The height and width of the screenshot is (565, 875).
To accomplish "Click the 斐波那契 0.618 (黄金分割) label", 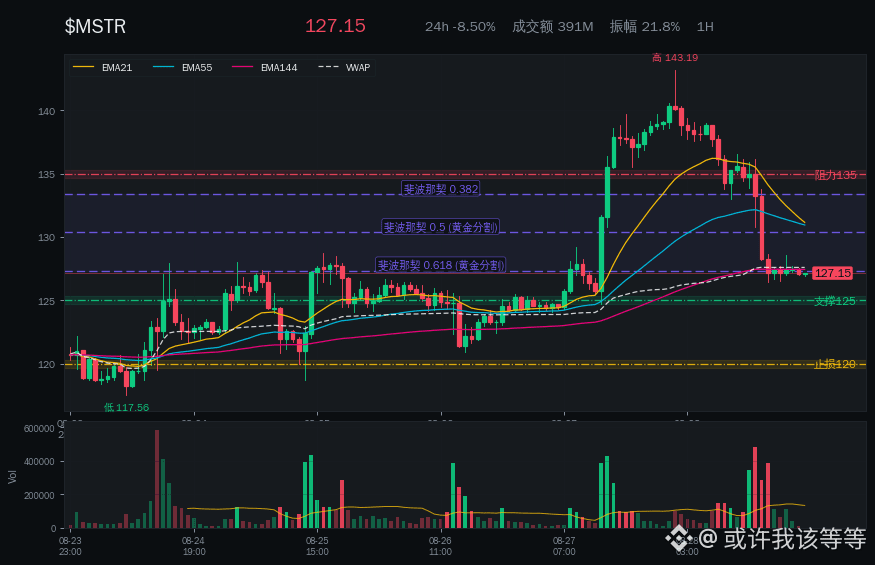I will click(x=440, y=265).
